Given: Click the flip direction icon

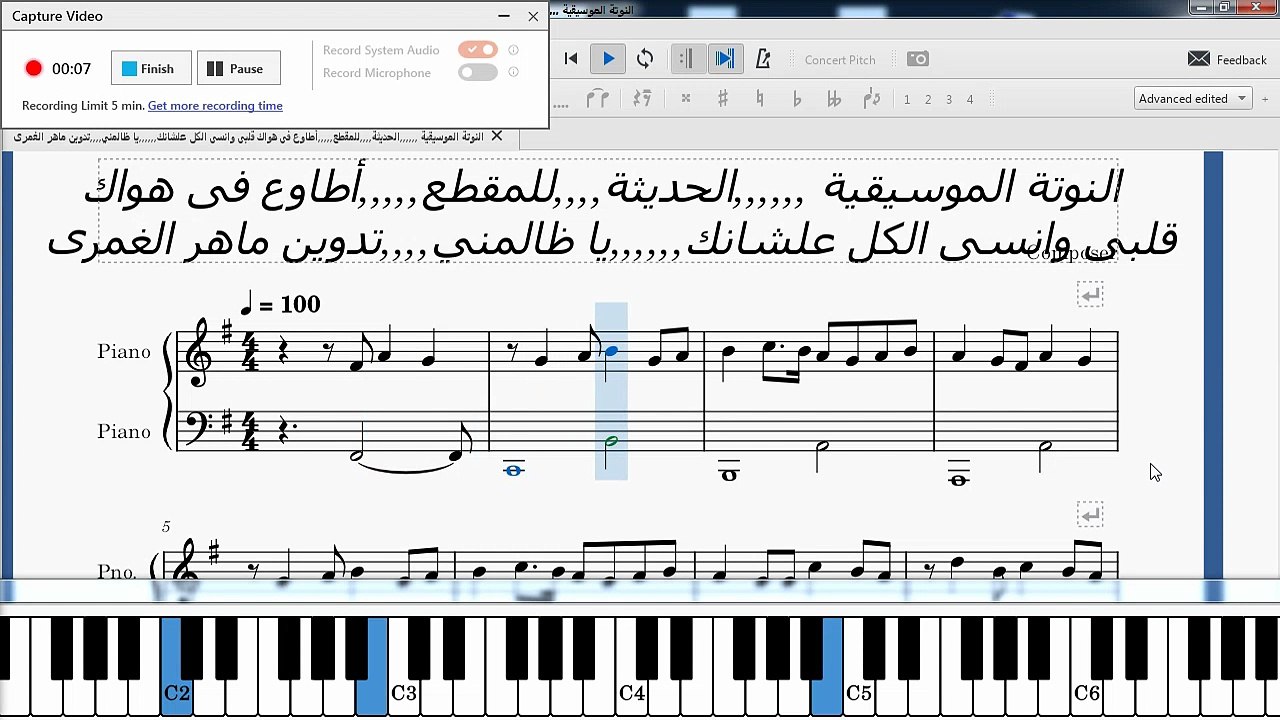Looking at the screenshot, I should 871,98.
